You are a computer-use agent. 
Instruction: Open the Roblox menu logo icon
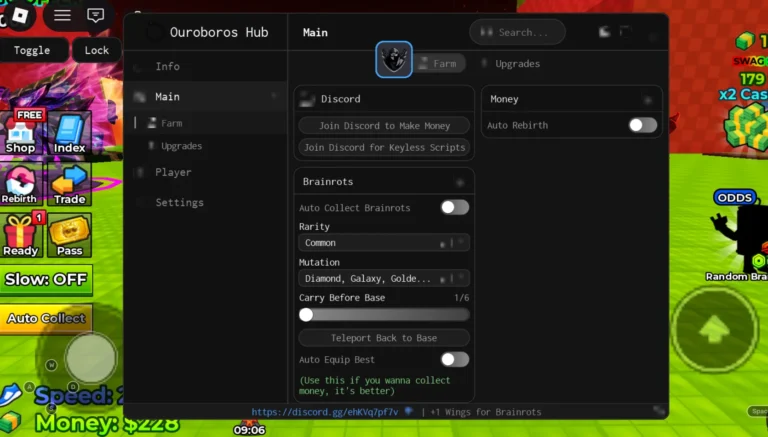(20, 15)
